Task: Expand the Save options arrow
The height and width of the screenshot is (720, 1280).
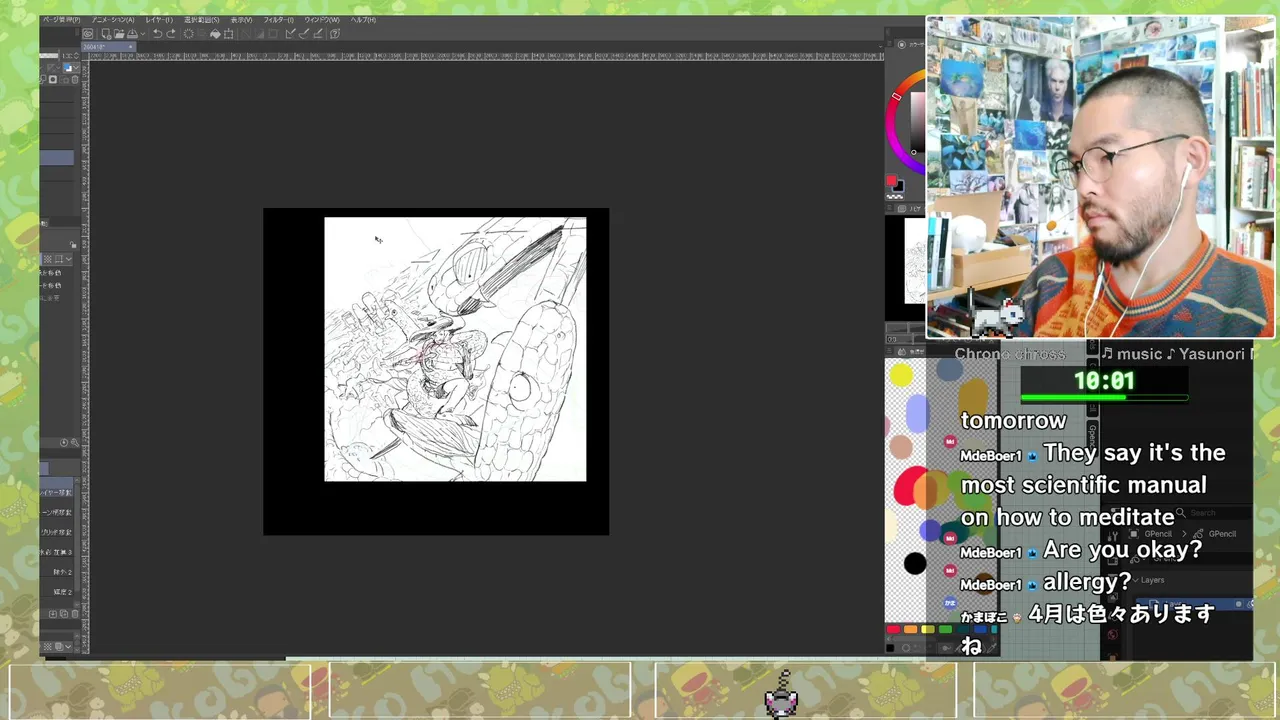Action: (143, 34)
